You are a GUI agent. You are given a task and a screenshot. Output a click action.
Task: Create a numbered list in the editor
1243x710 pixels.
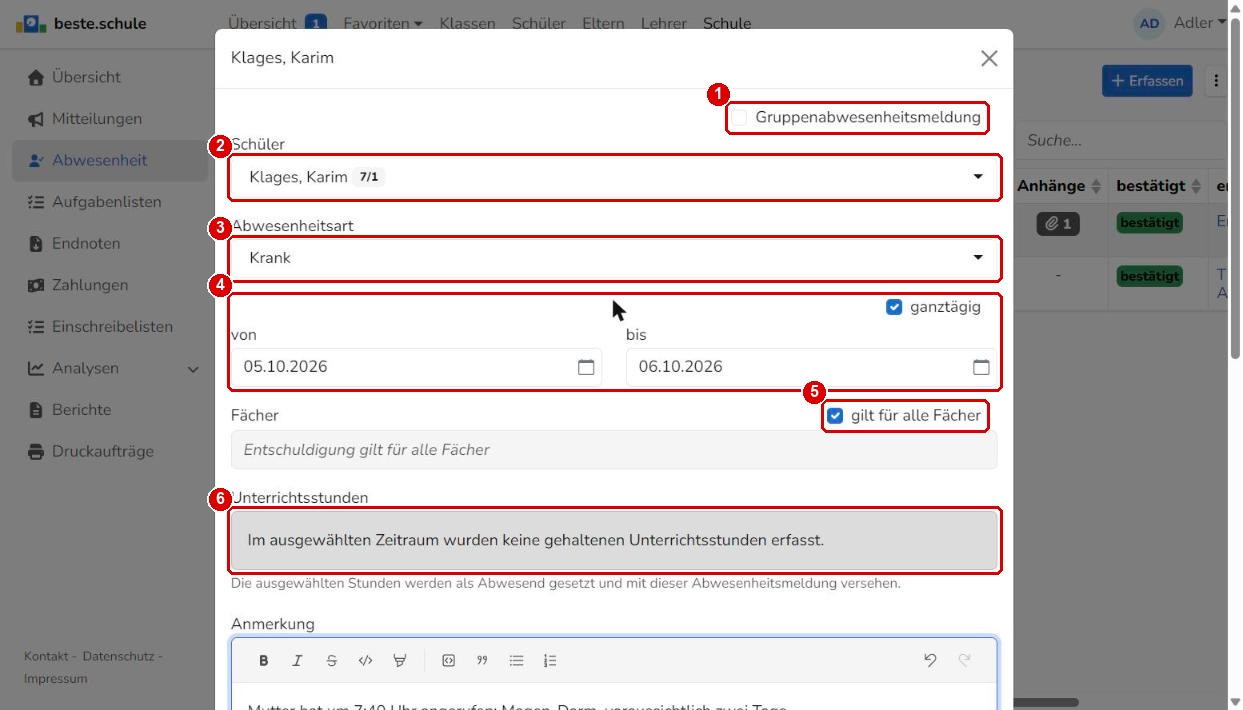(550, 660)
